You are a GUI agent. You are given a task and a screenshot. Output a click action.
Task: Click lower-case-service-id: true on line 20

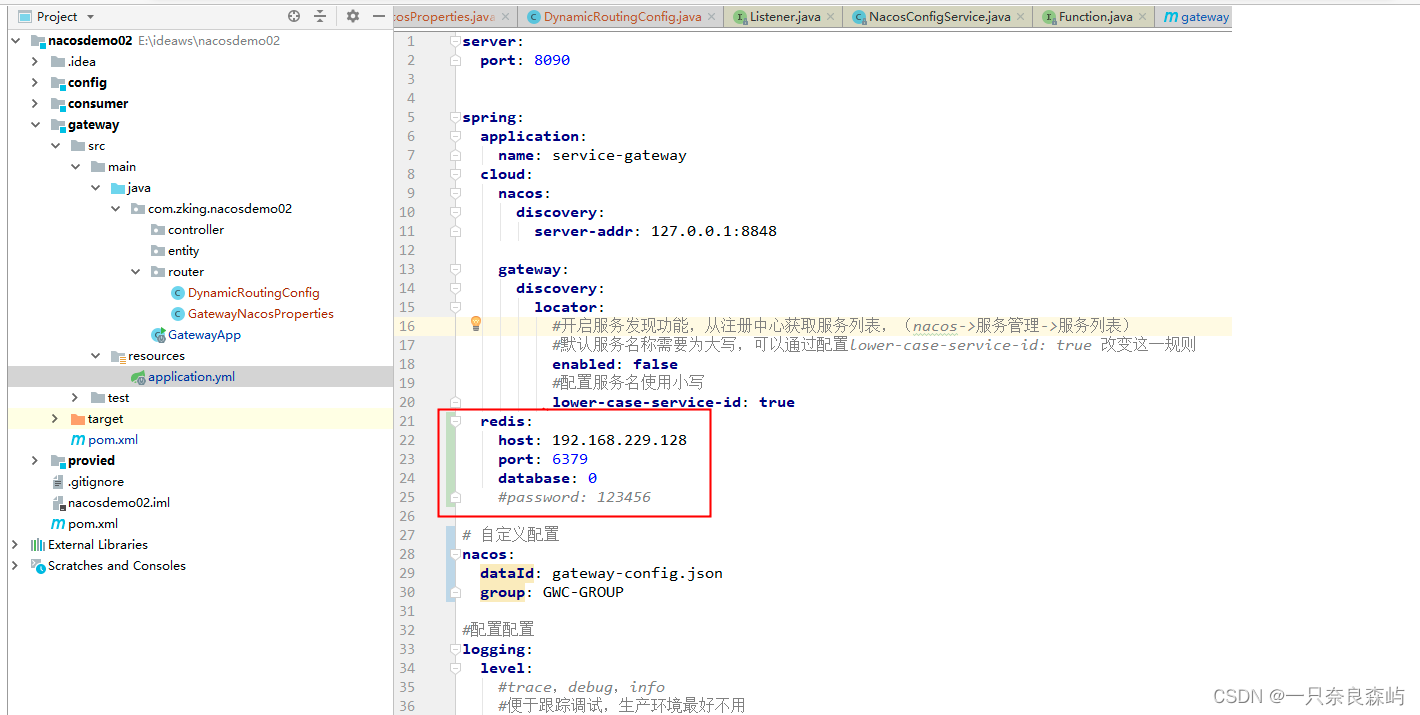pos(673,402)
